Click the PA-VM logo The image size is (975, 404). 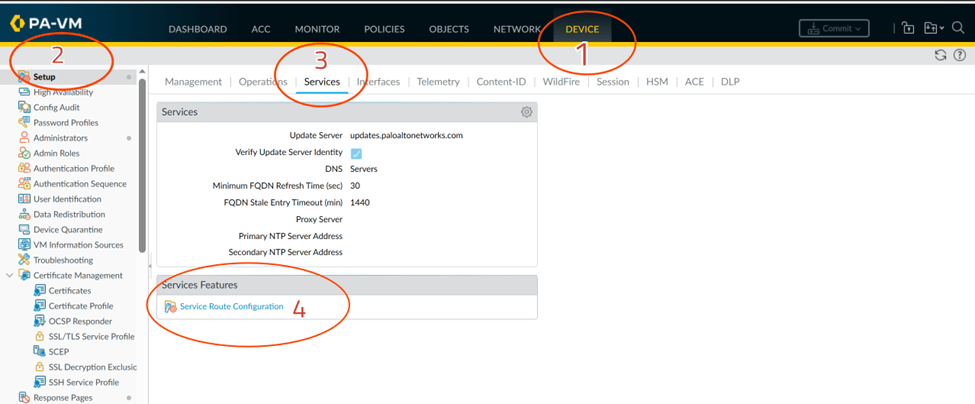46,24
